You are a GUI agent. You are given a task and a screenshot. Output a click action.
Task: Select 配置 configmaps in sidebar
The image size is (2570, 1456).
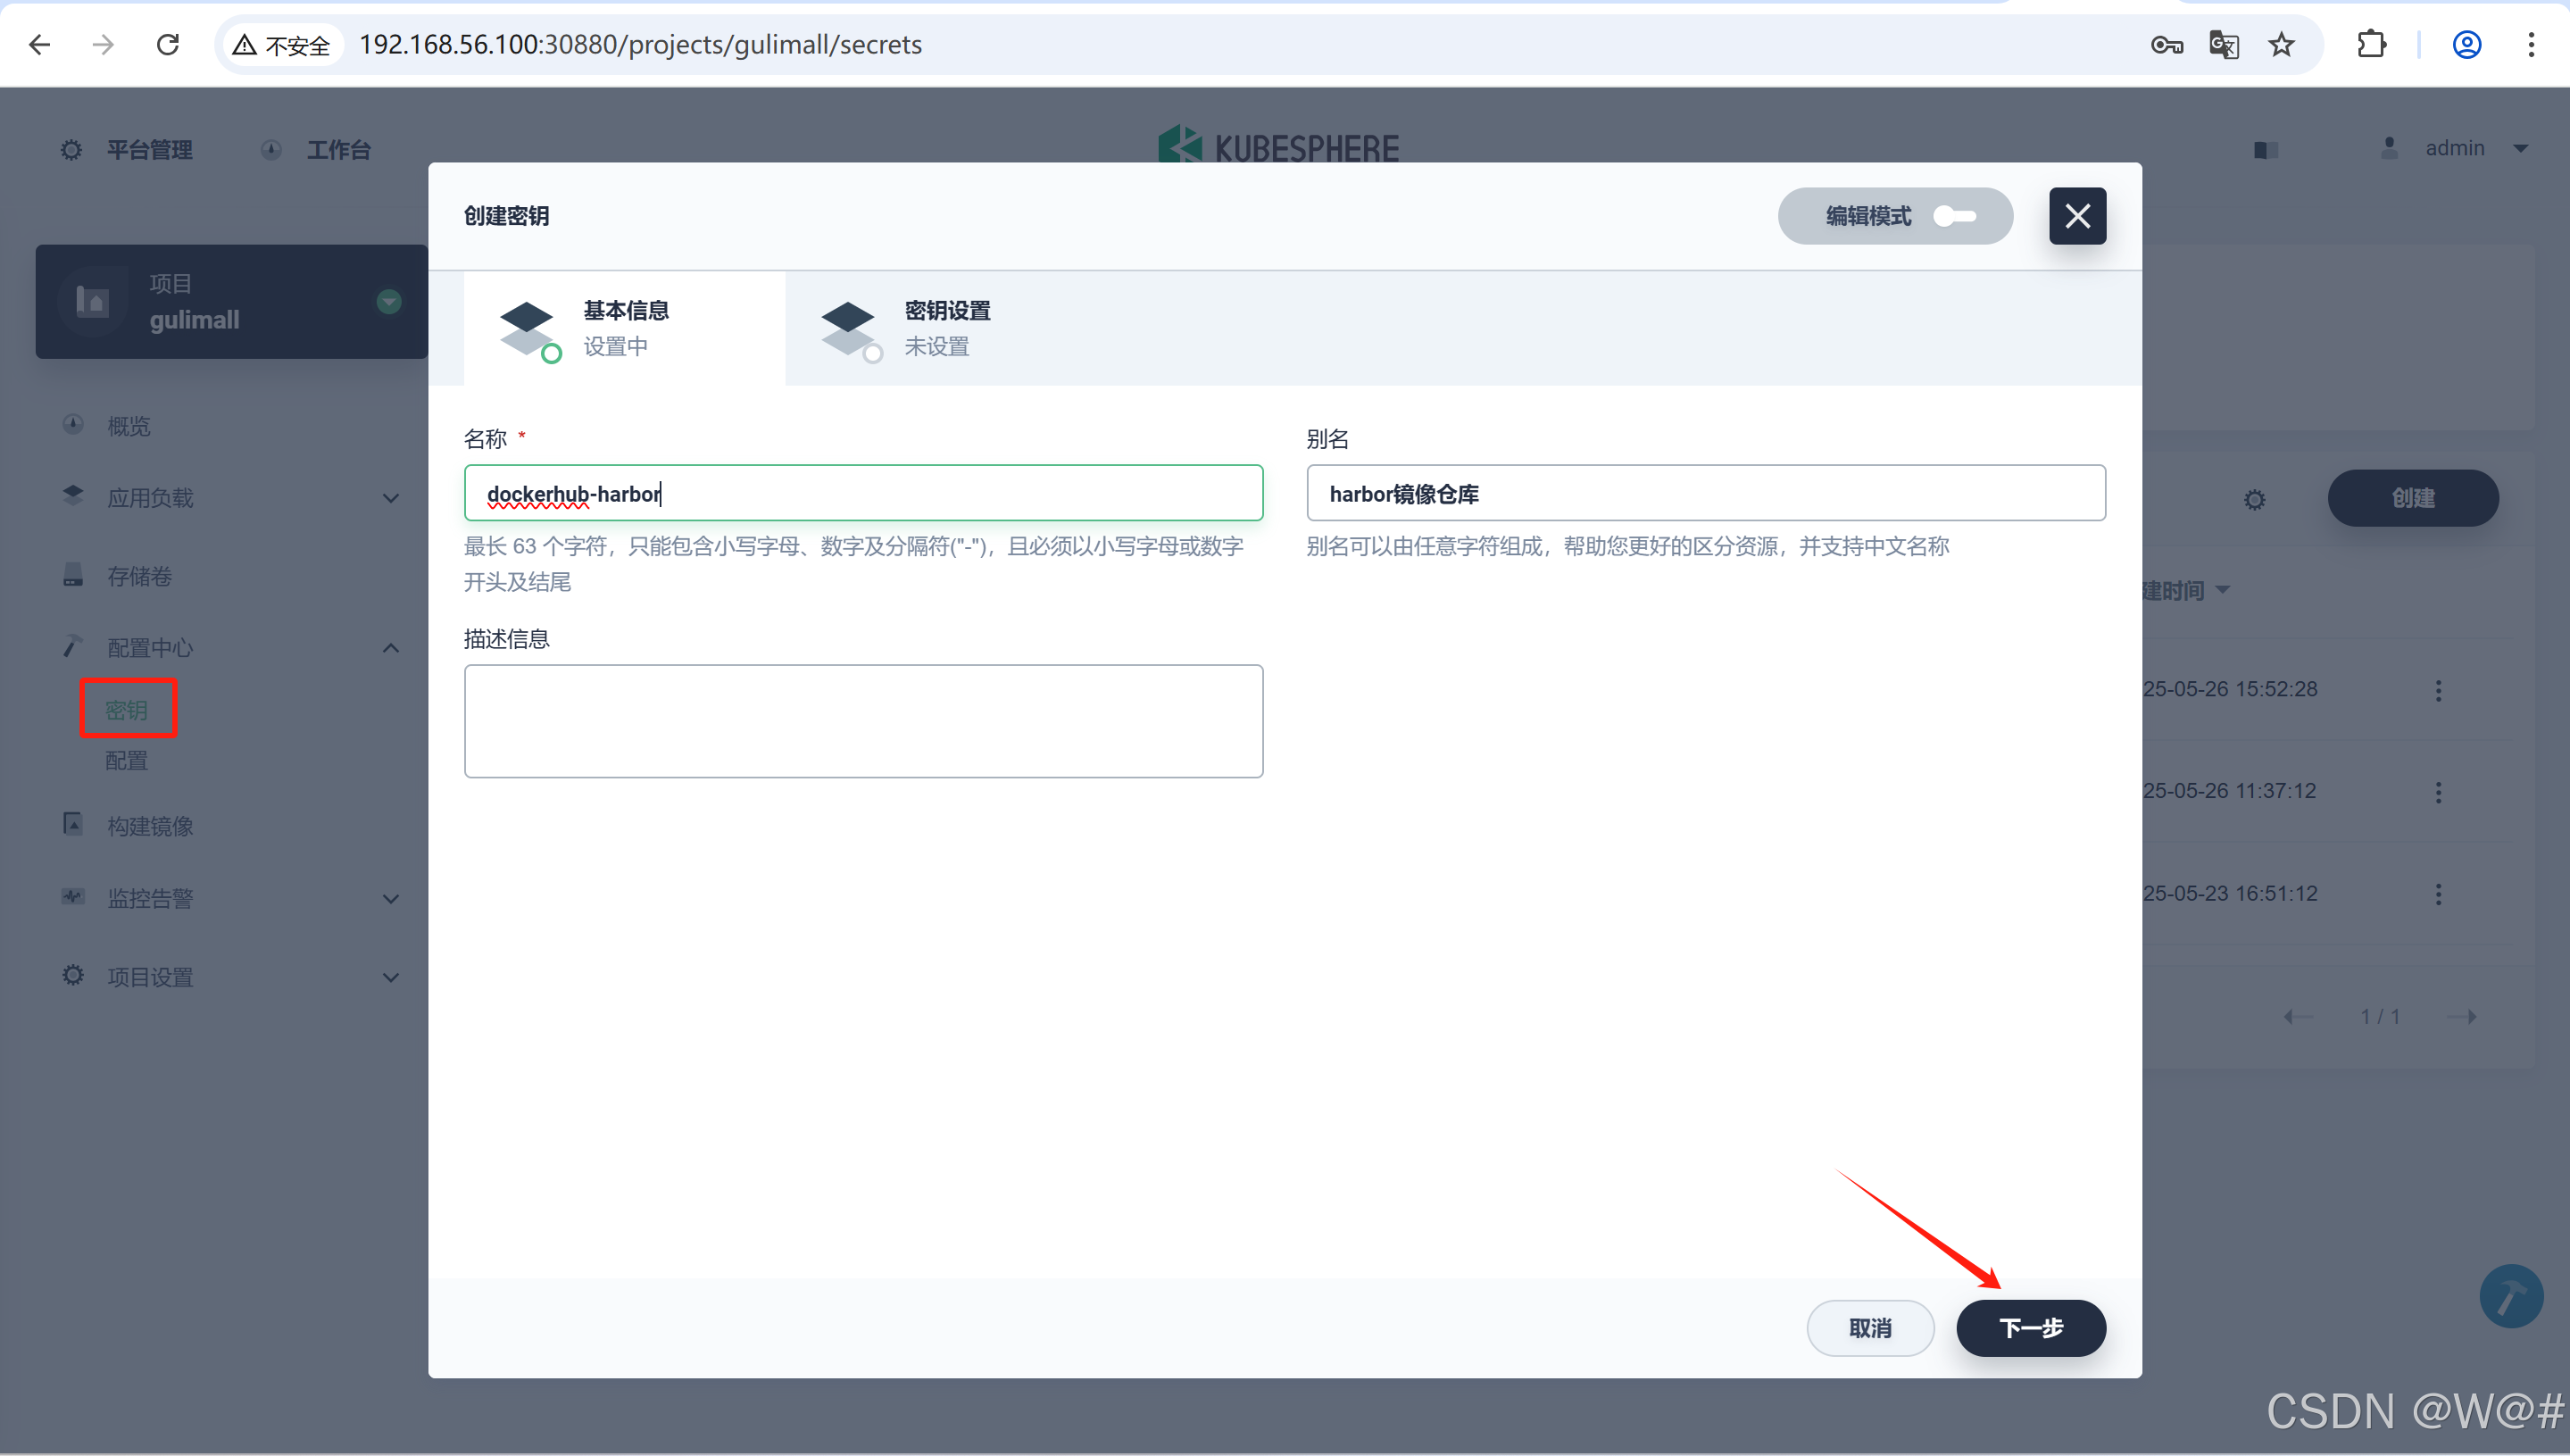tap(127, 761)
